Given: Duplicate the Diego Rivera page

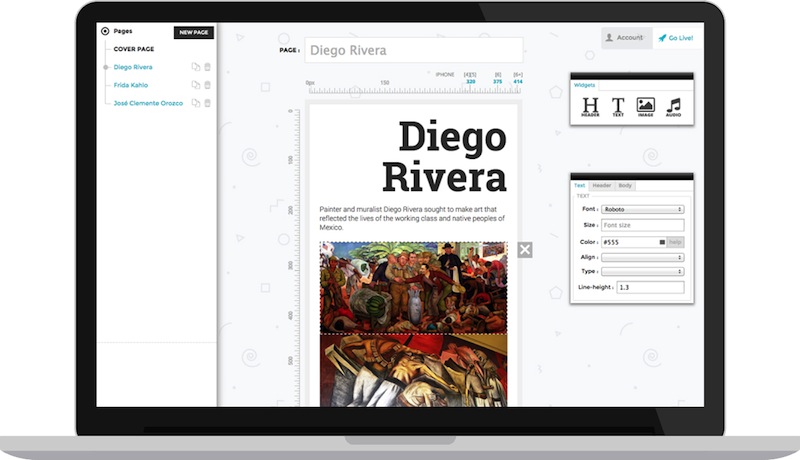Looking at the screenshot, I should pos(195,67).
